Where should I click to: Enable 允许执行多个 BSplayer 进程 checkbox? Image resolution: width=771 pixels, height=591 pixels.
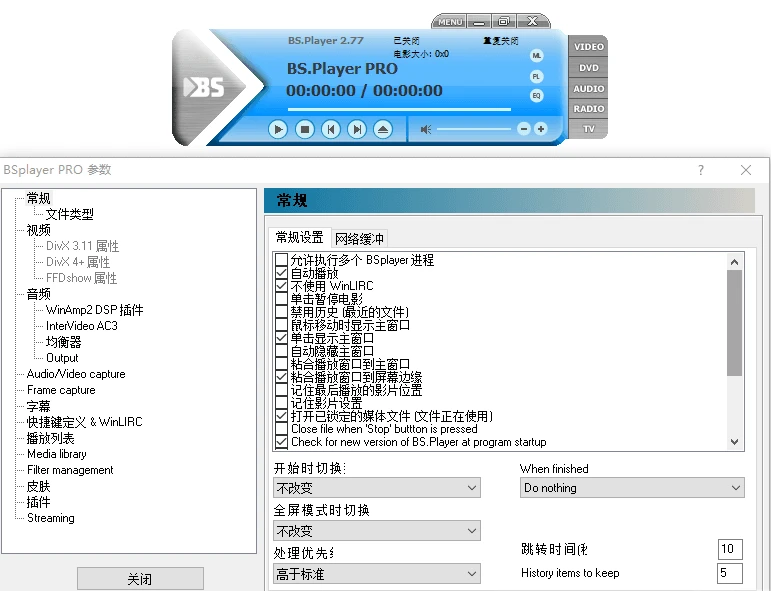(x=281, y=260)
